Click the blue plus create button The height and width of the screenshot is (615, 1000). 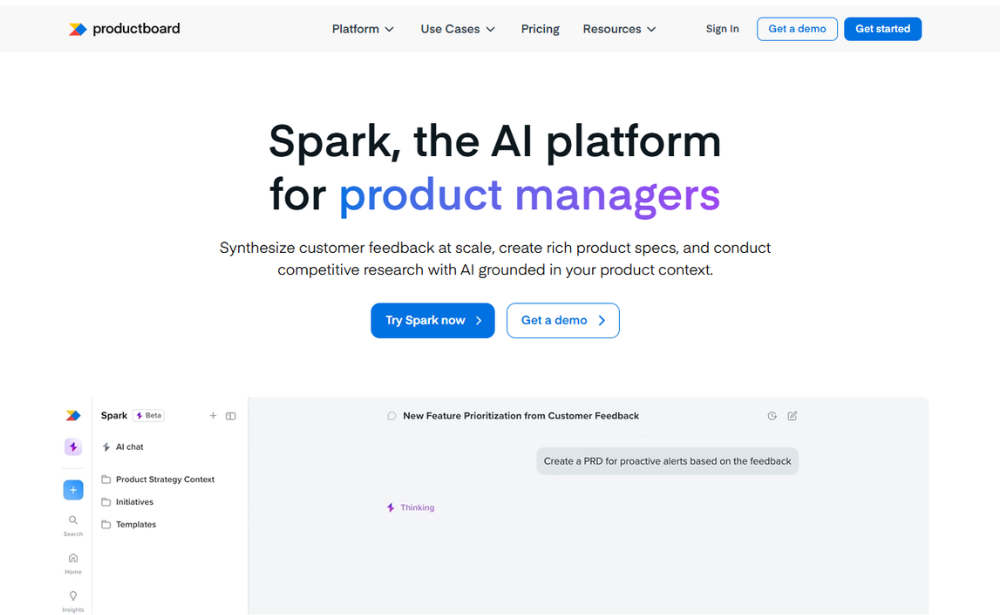coord(72,489)
